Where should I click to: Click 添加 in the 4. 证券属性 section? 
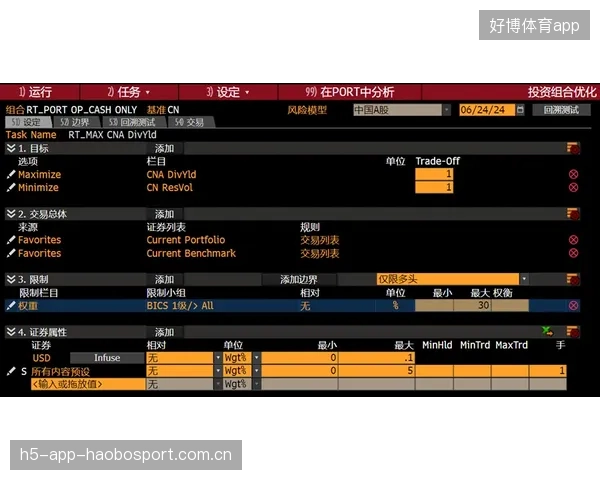[165, 332]
